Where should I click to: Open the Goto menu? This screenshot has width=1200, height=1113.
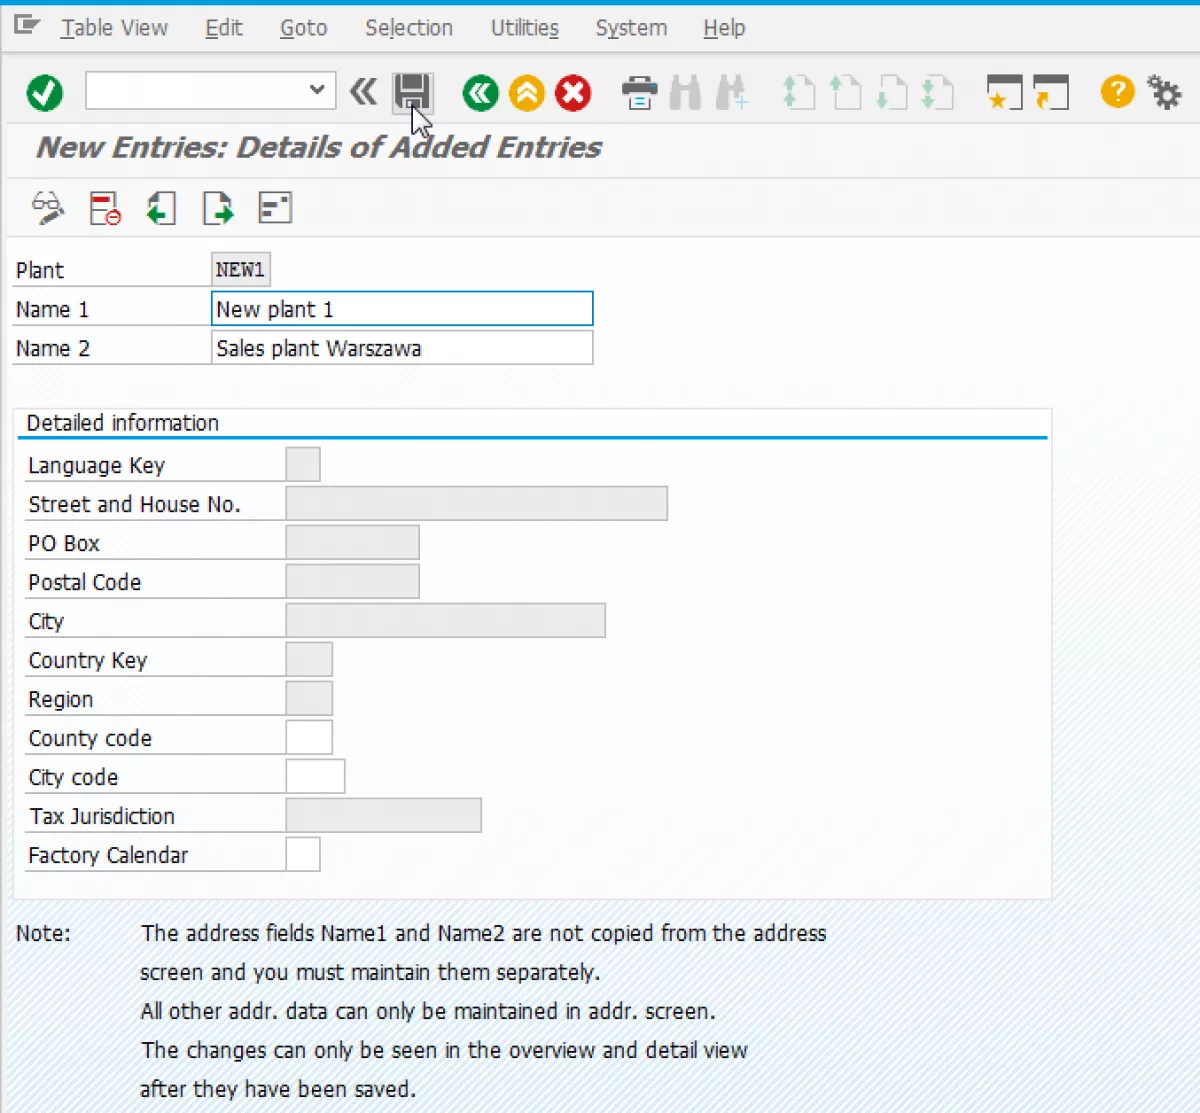pyautogui.click(x=303, y=28)
